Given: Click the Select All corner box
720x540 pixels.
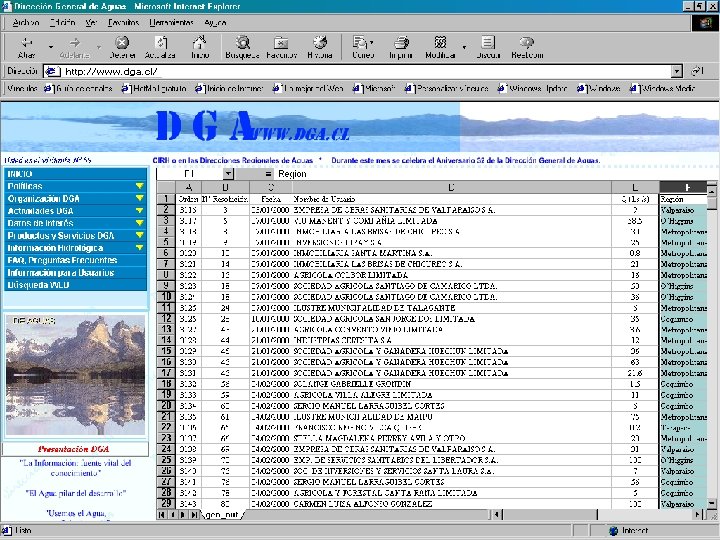Looking at the screenshot, I should (x=166, y=187).
